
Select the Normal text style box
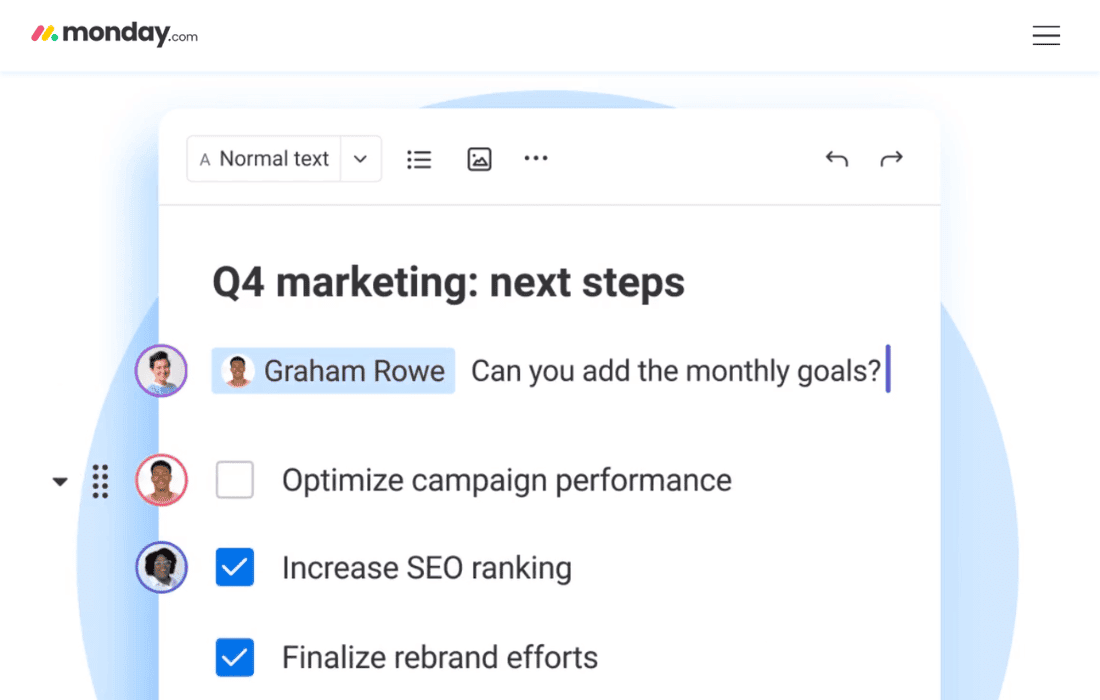click(264, 159)
